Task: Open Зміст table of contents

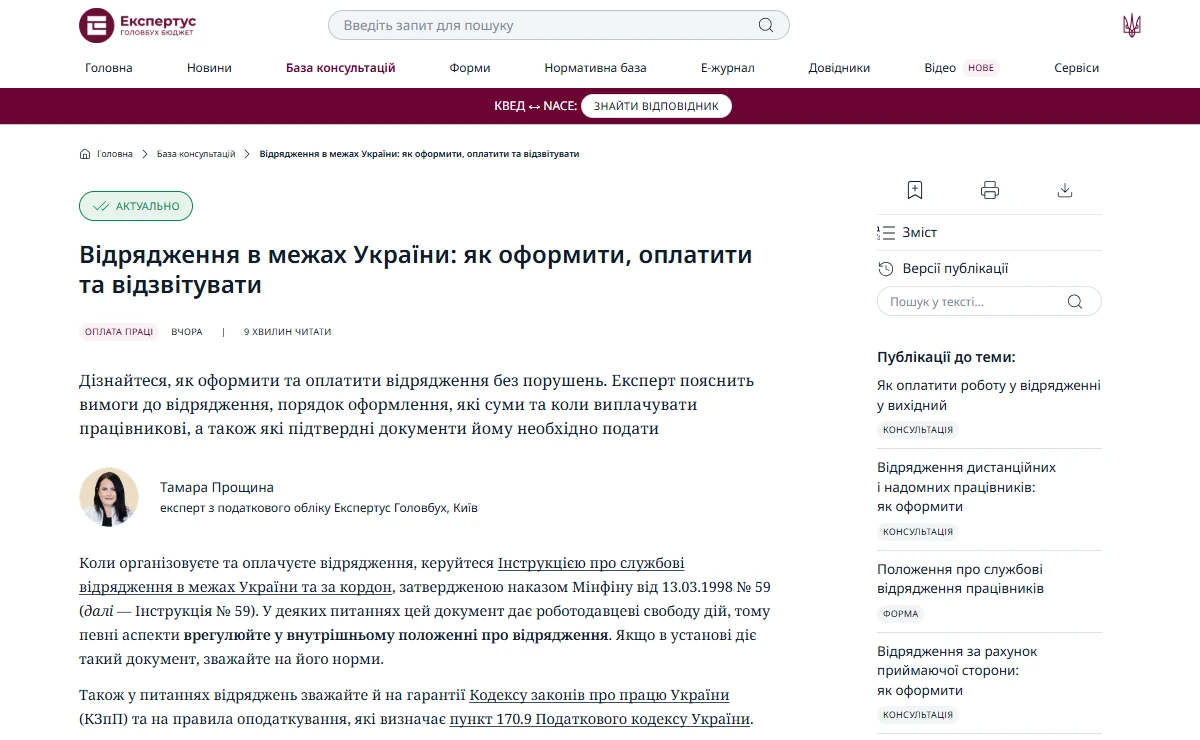Action: [x=920, y=232]
